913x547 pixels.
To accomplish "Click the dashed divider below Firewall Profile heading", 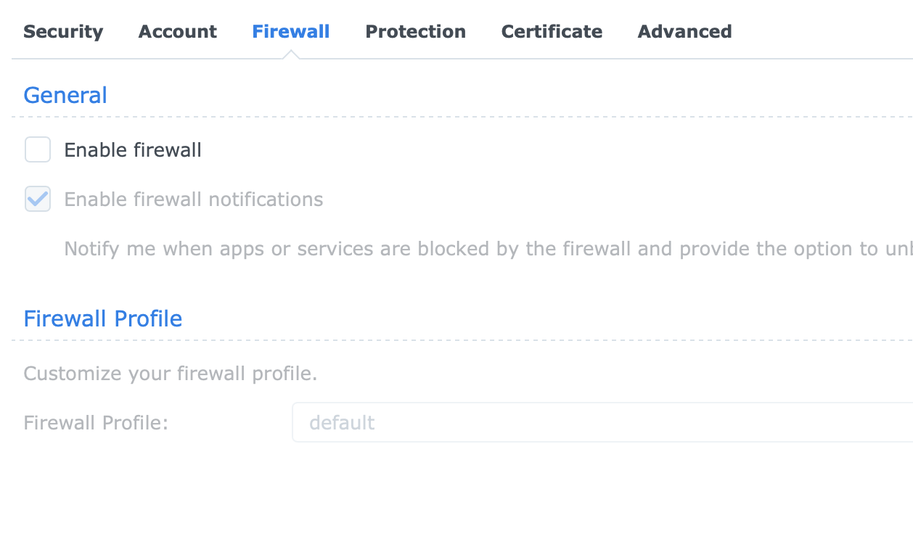I will coord(460,341).
